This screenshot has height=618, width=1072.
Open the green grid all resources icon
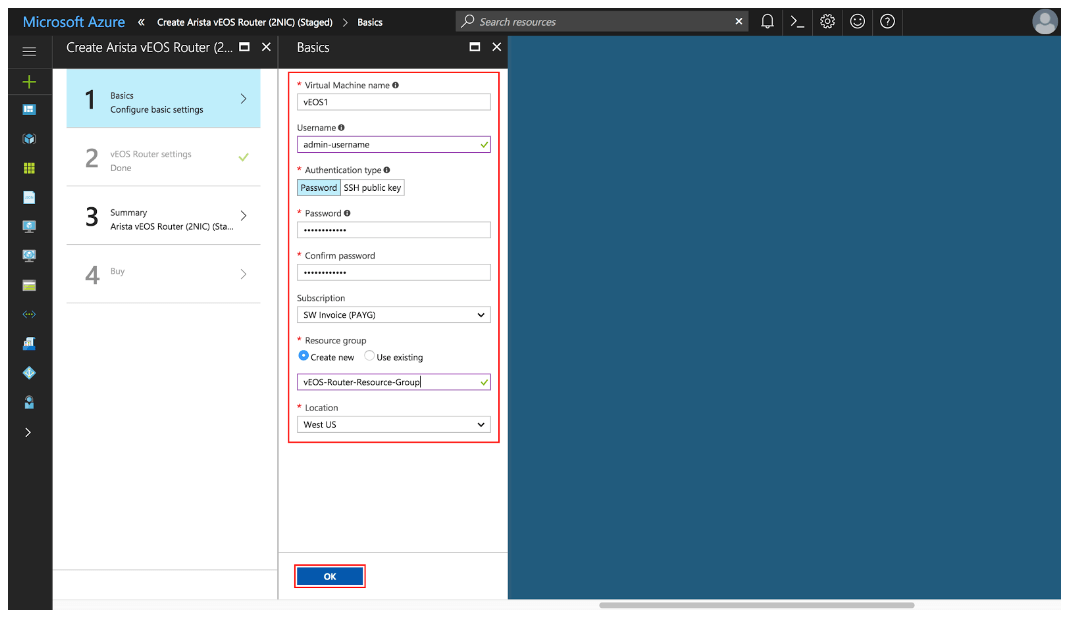[29, 168]
